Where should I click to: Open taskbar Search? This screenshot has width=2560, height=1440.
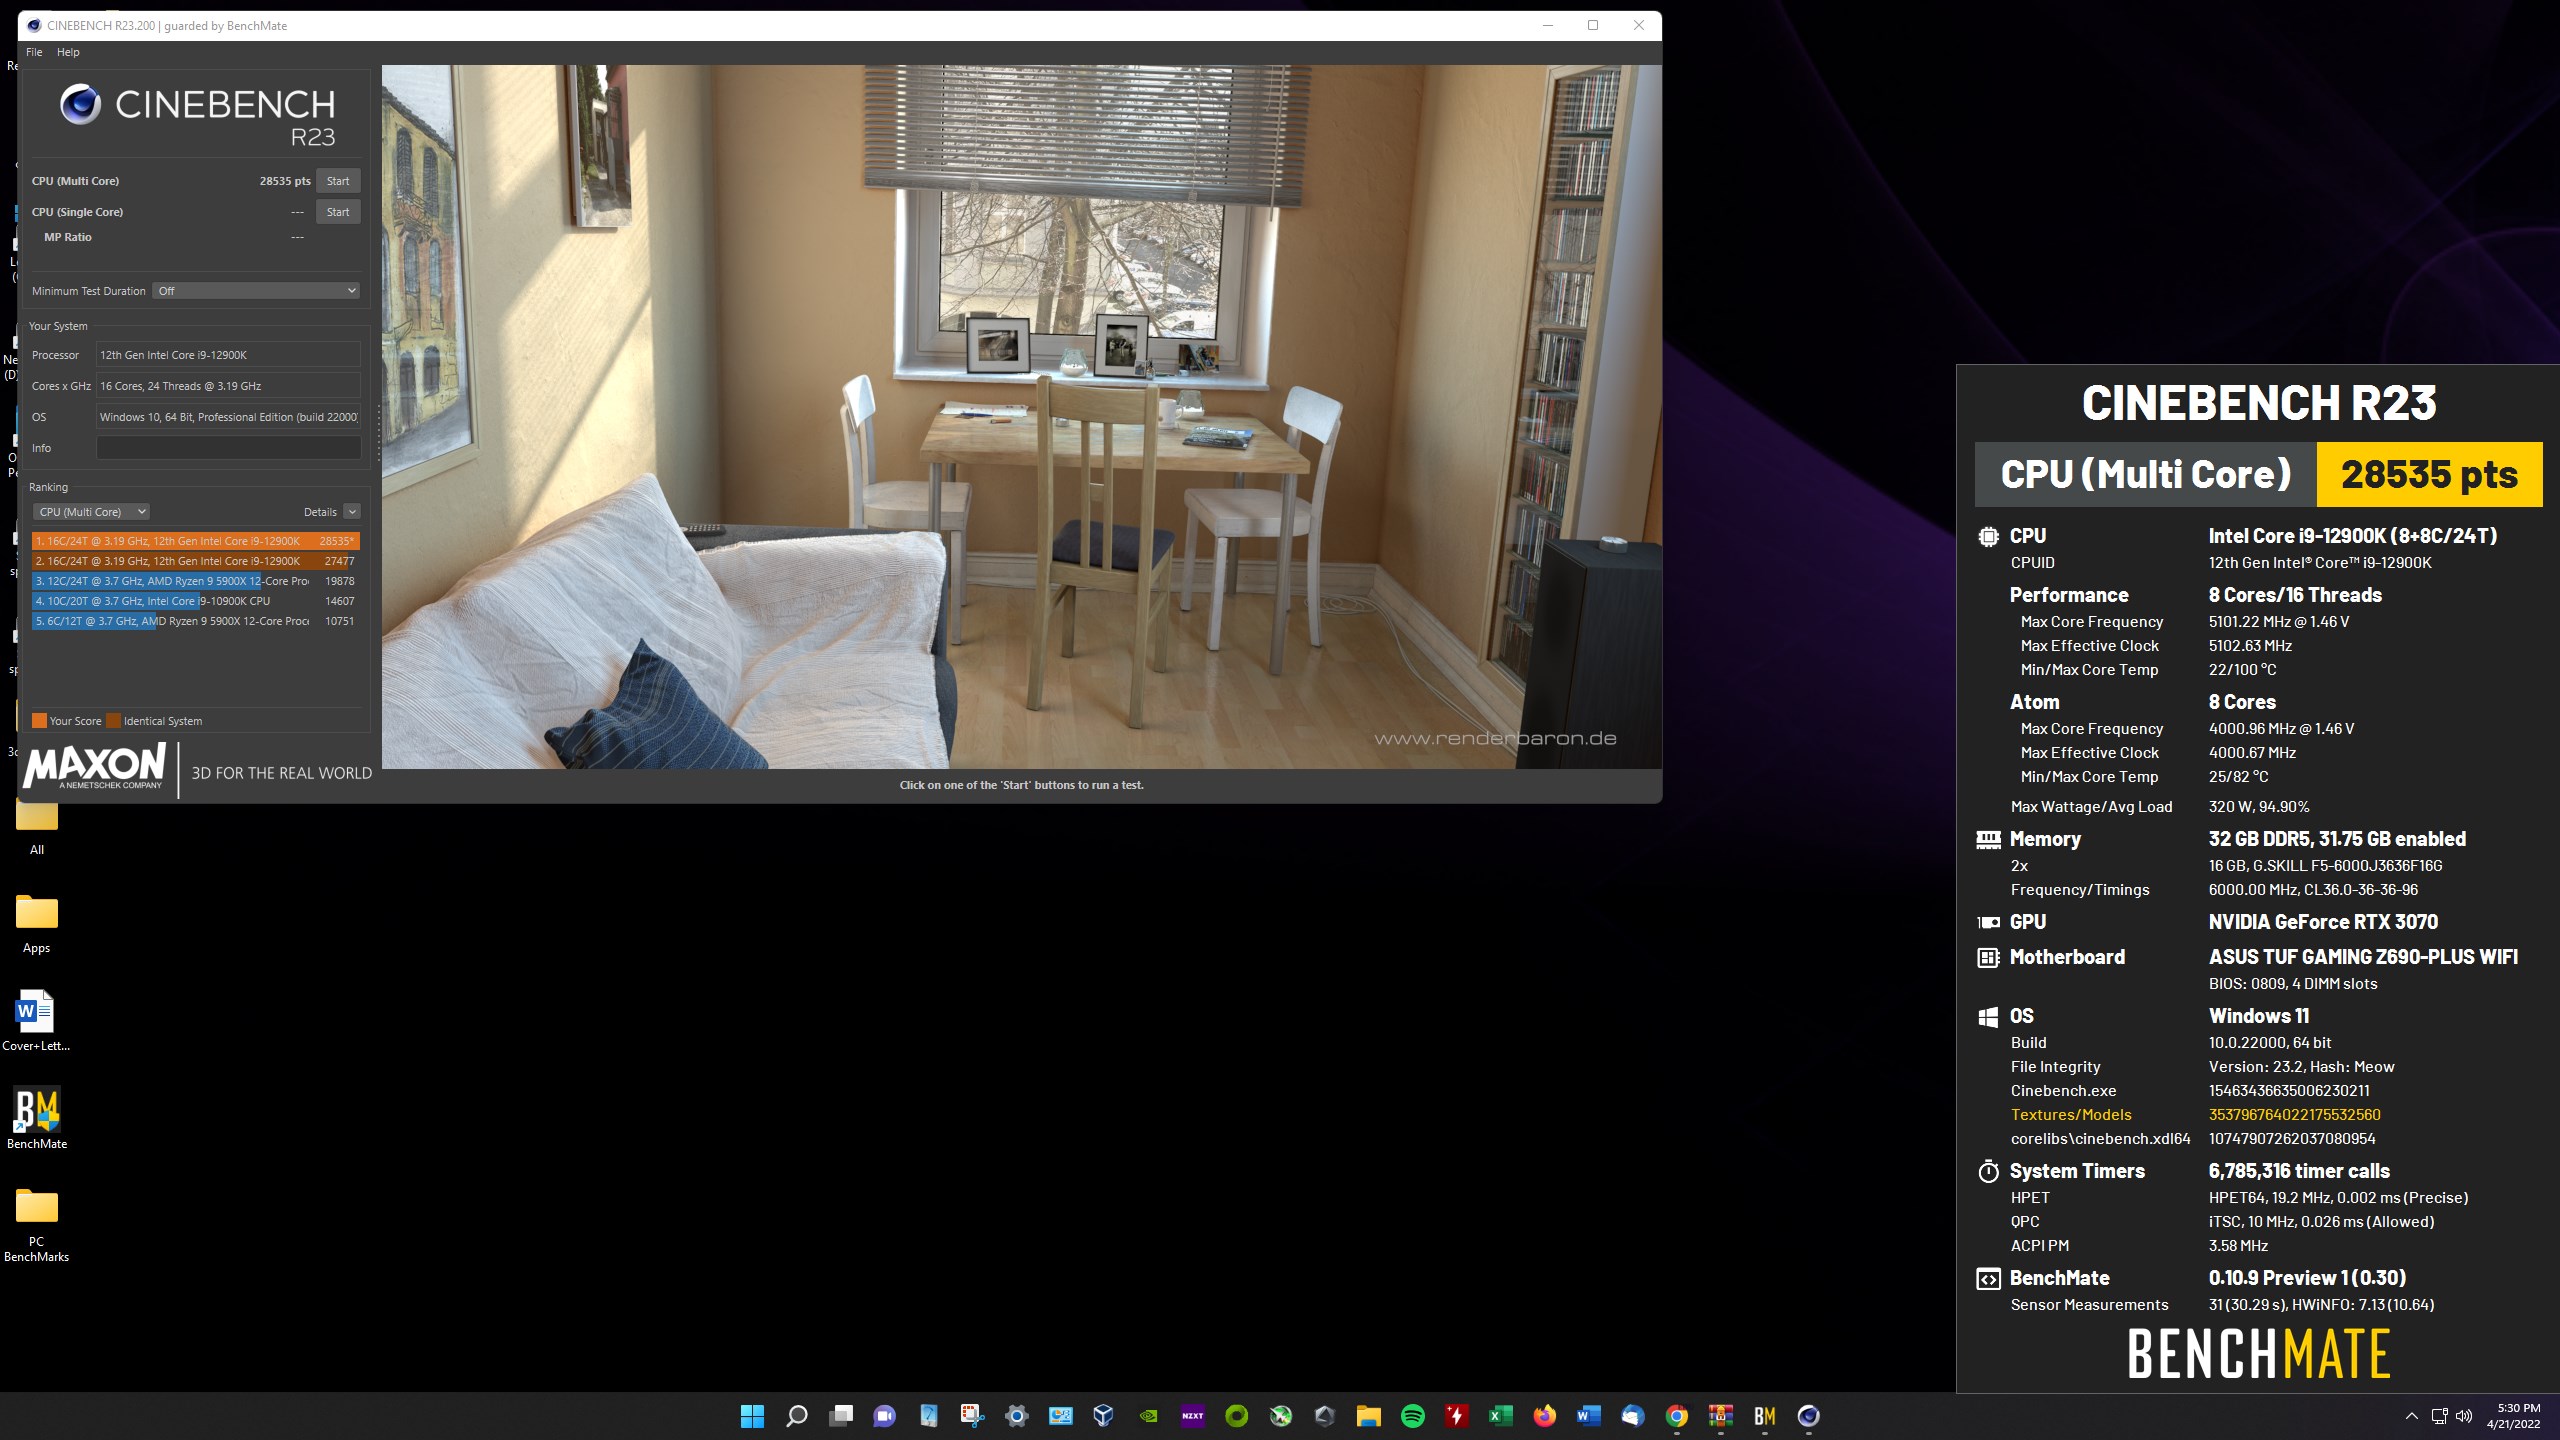[796, 1416]
